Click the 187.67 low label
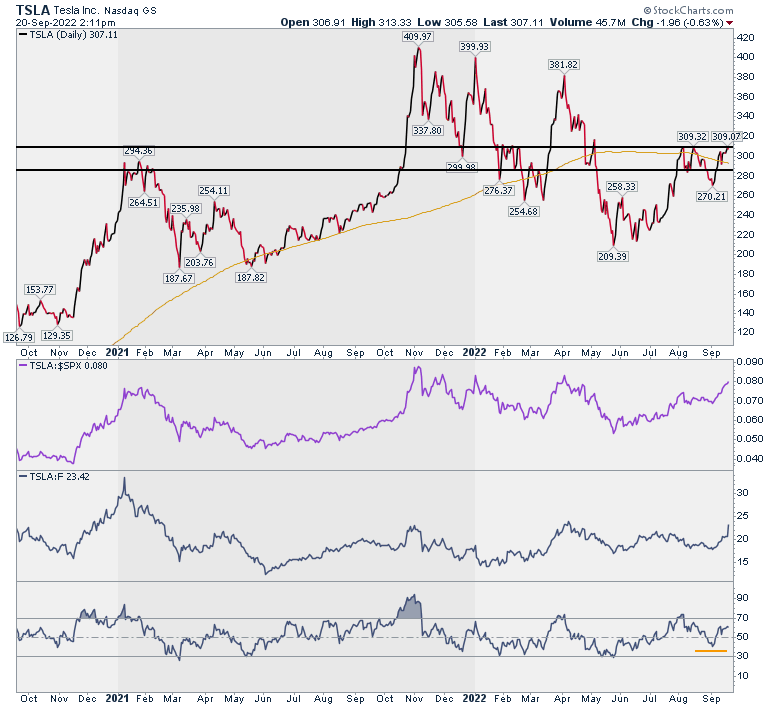This screenshot has height=707, width=780. point(179,279)
